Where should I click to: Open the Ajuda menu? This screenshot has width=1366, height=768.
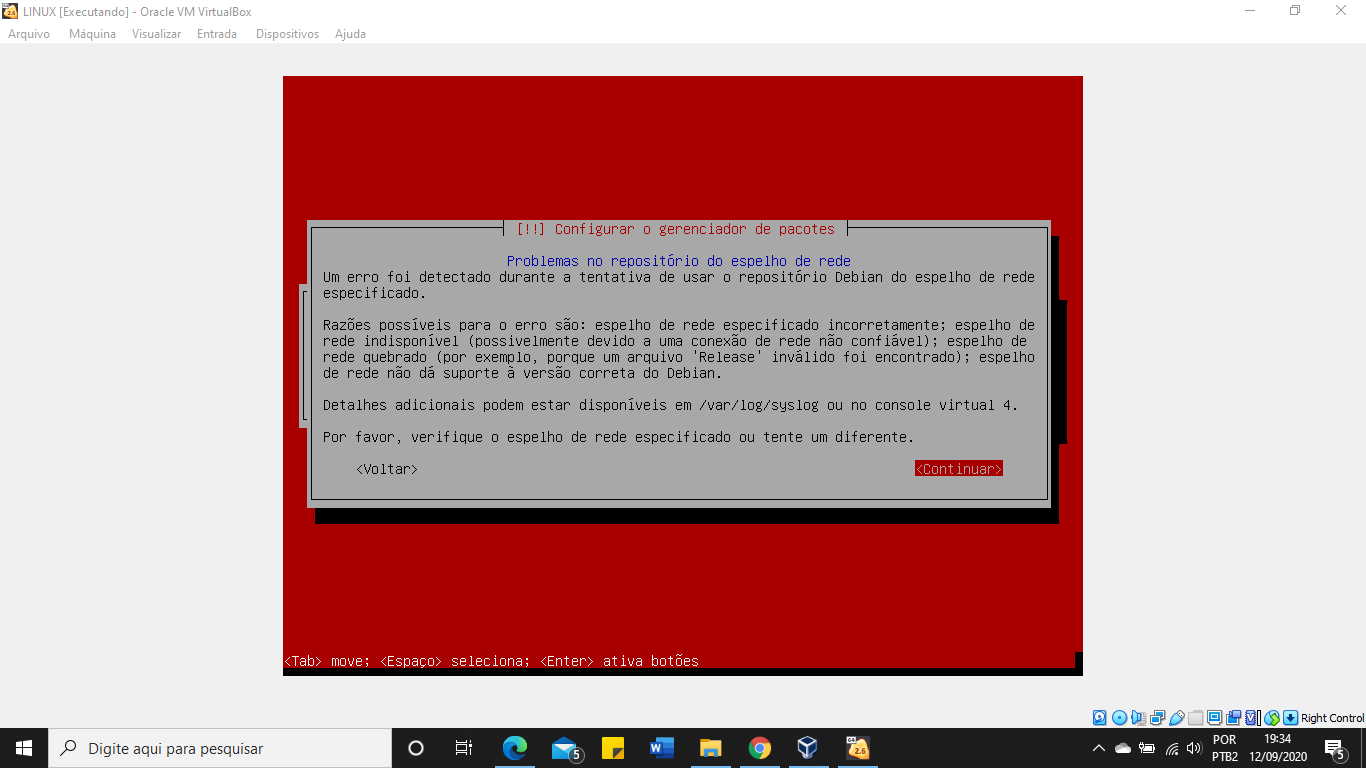coord(350,34)
